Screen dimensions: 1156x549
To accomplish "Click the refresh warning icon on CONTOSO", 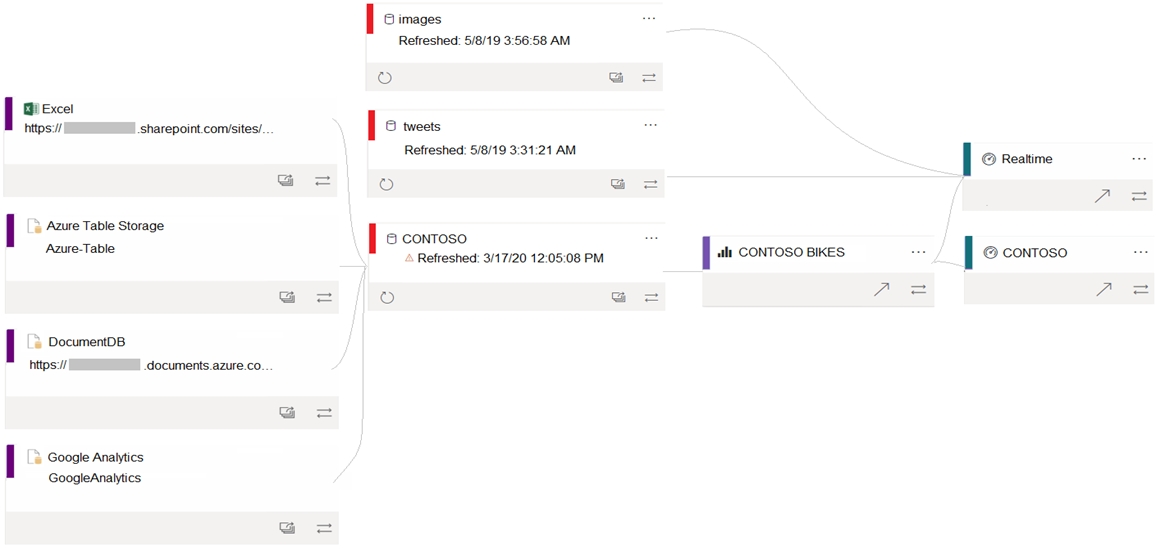I will (x=409, y=259).
